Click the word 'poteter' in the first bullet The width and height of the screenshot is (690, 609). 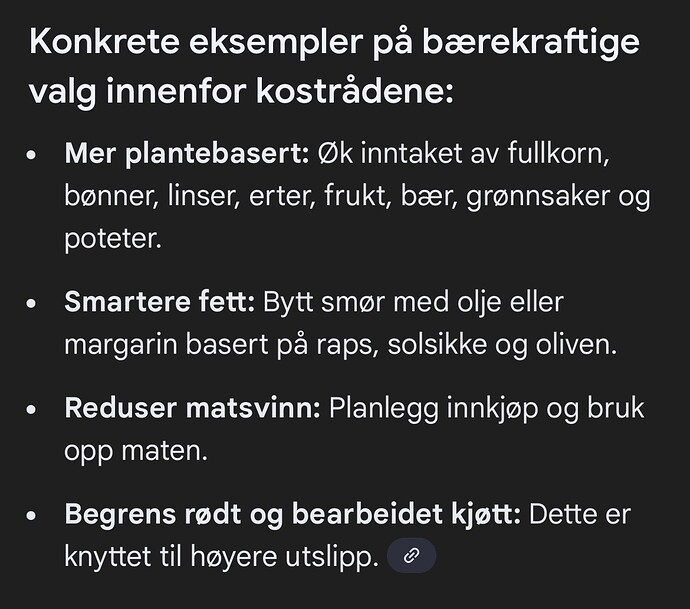[111, 240]
